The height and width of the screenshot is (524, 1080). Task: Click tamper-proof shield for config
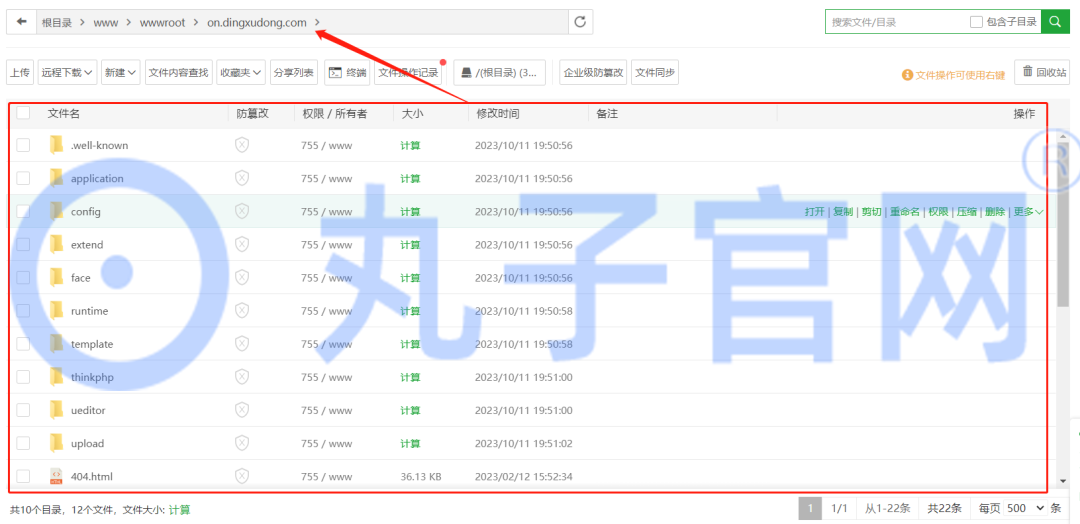242,211
